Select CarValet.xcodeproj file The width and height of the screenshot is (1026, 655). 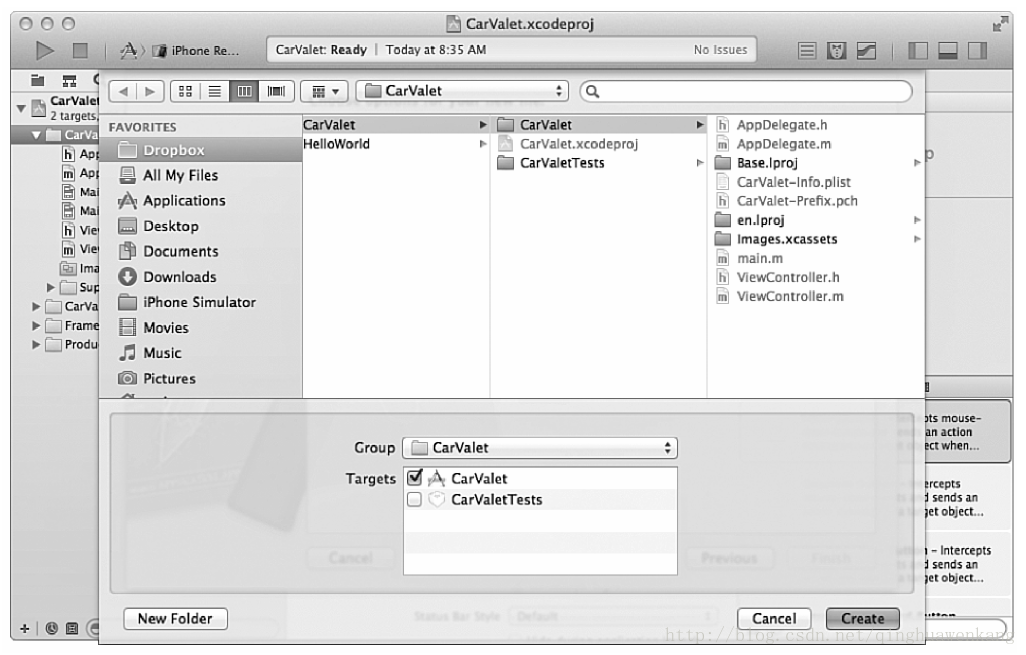[x=599, y=144]
